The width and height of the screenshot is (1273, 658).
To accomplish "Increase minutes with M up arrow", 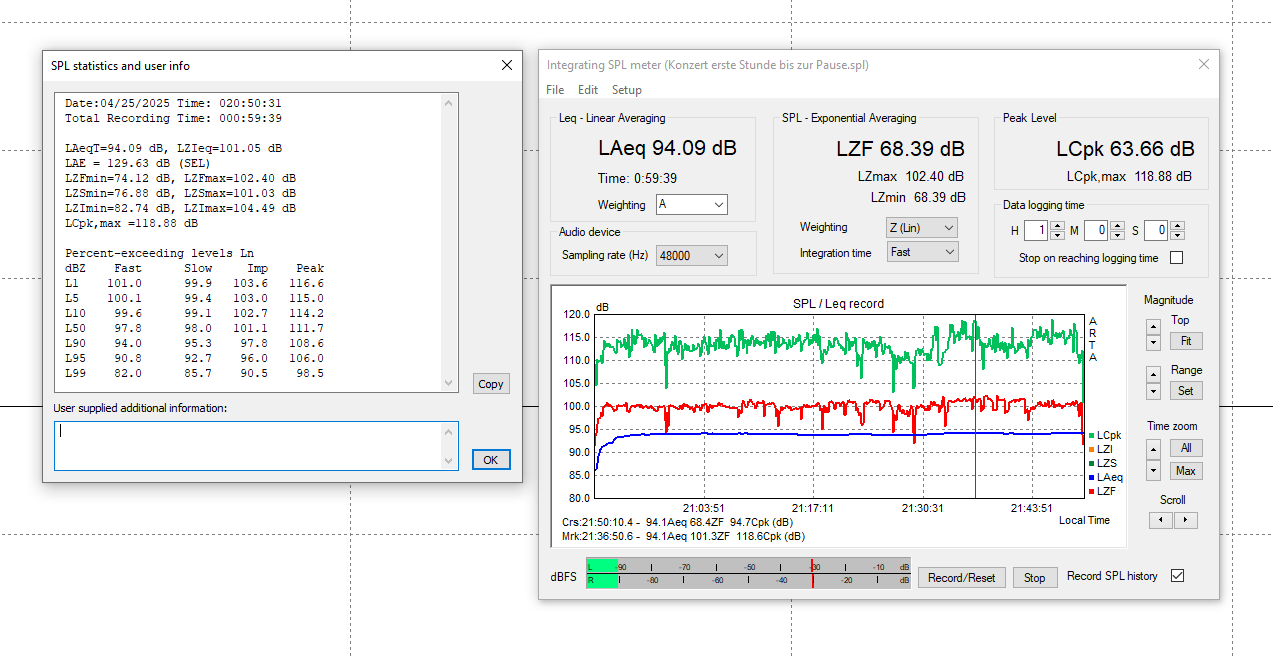I will 1118,226.
